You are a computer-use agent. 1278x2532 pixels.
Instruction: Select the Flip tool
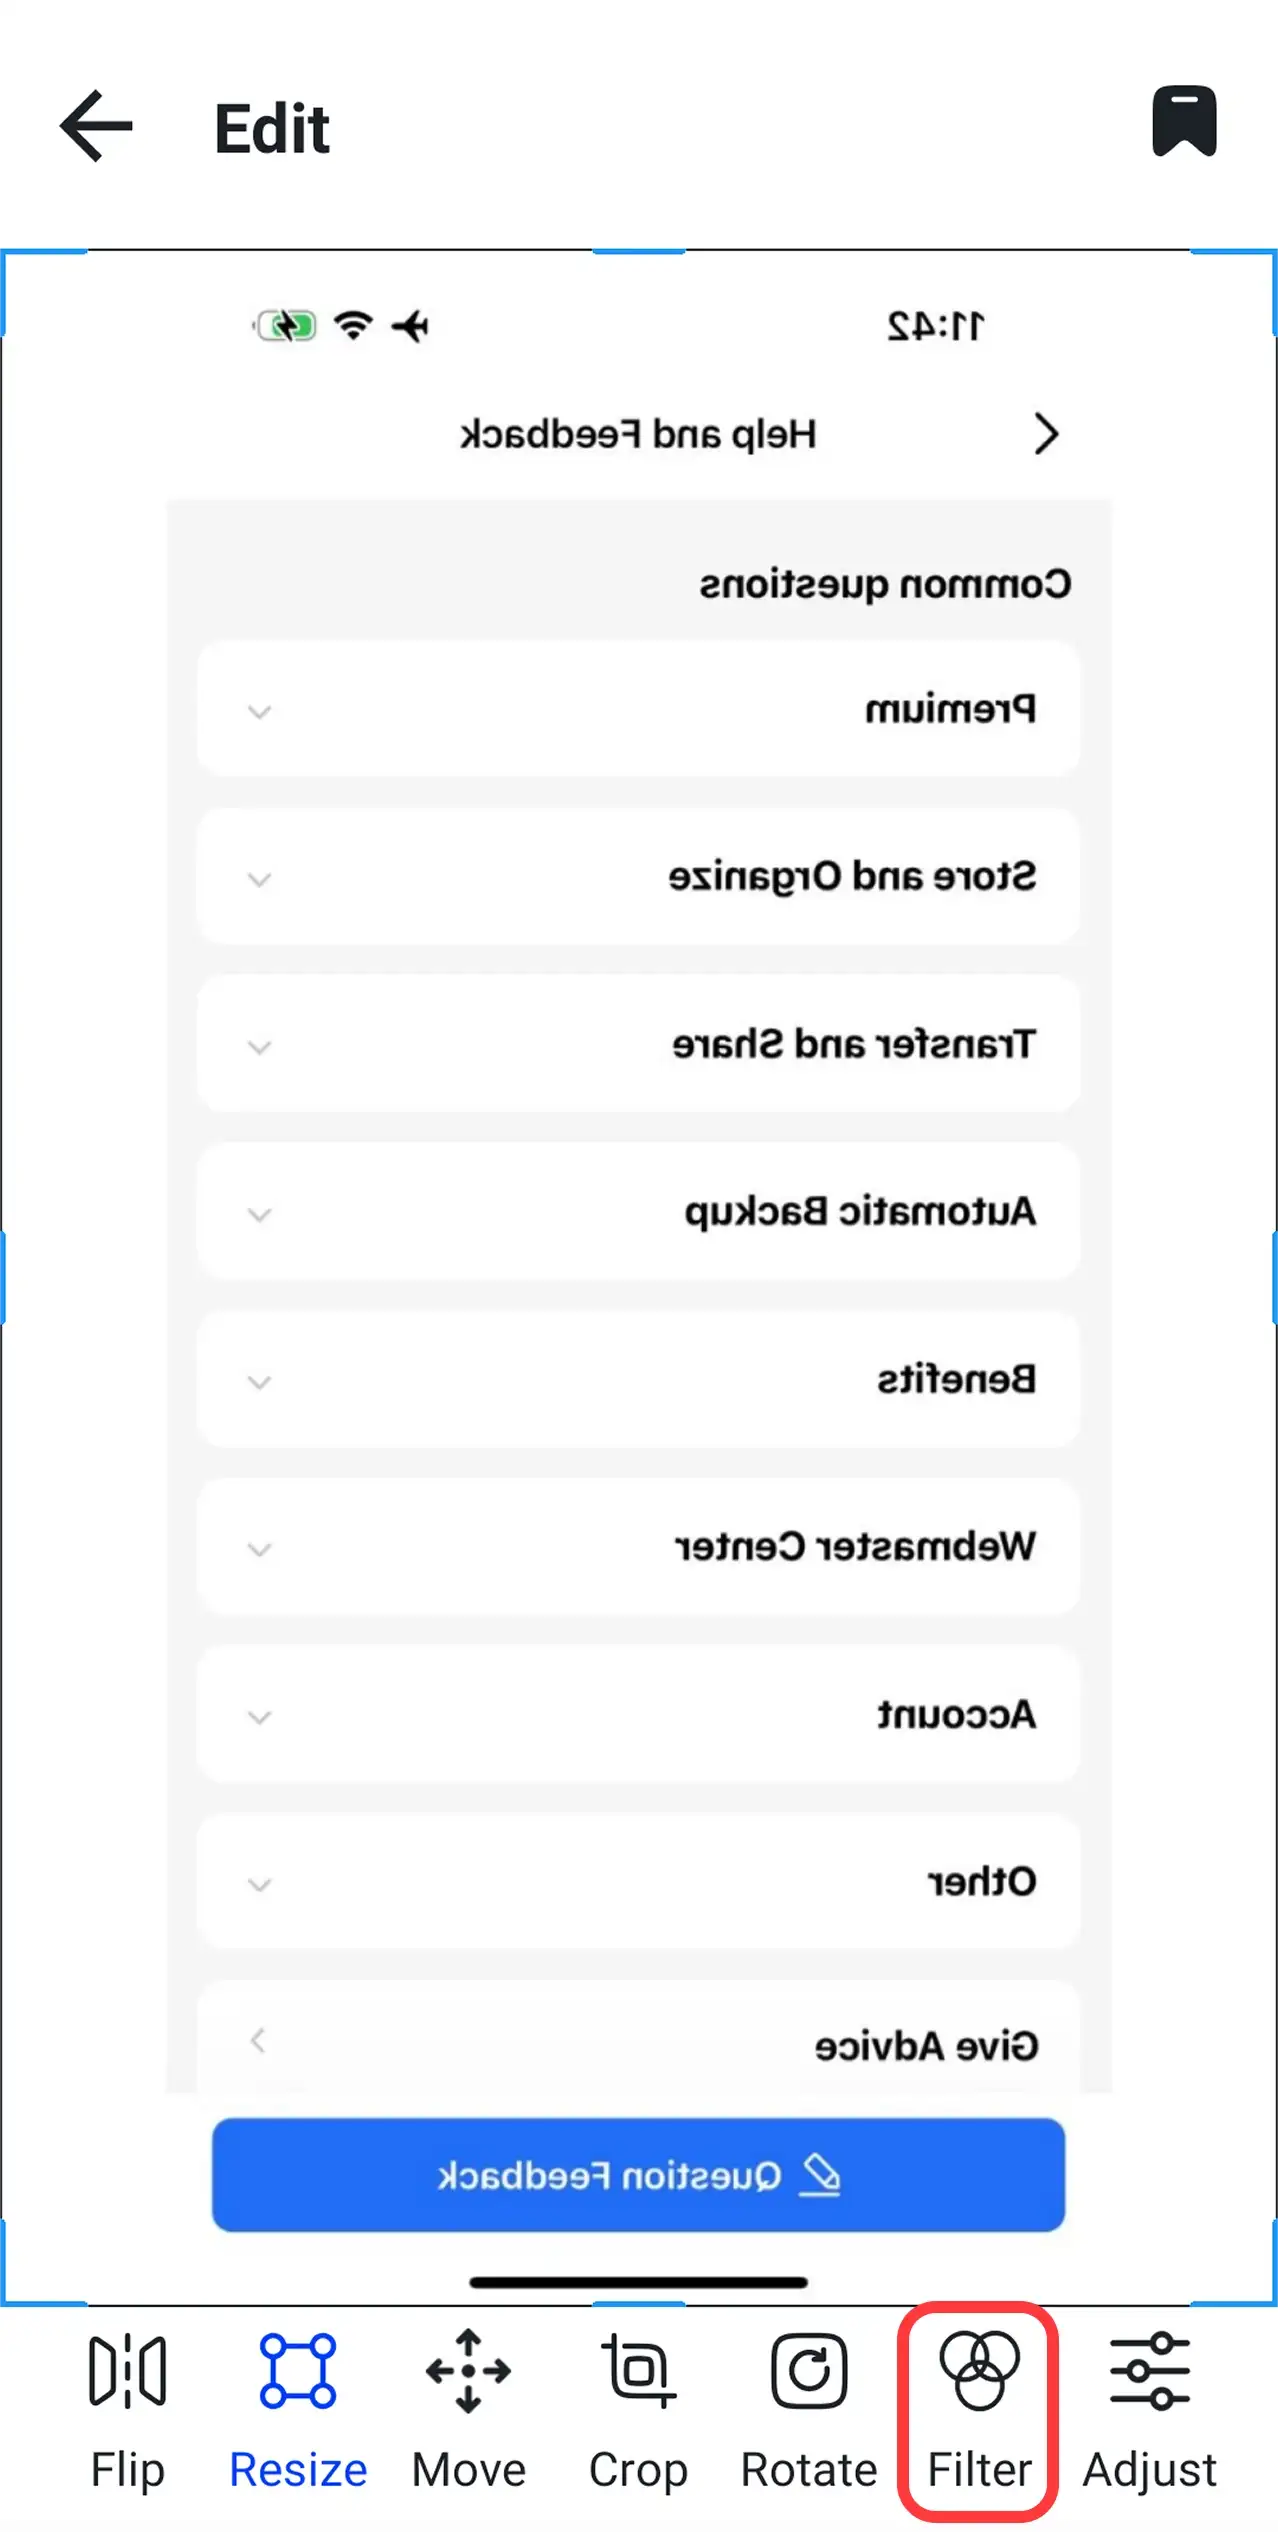(127, 2400)
